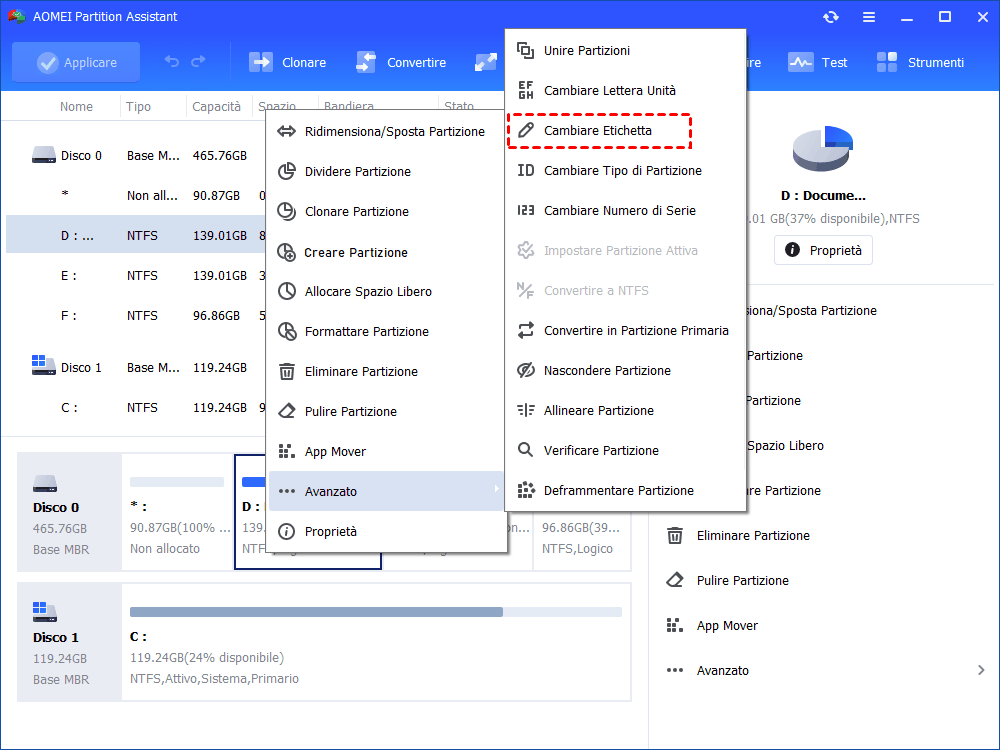Click the Applicare button
Image resolution: width=1000 pixels, height=750 pixels.
(76, 62)
